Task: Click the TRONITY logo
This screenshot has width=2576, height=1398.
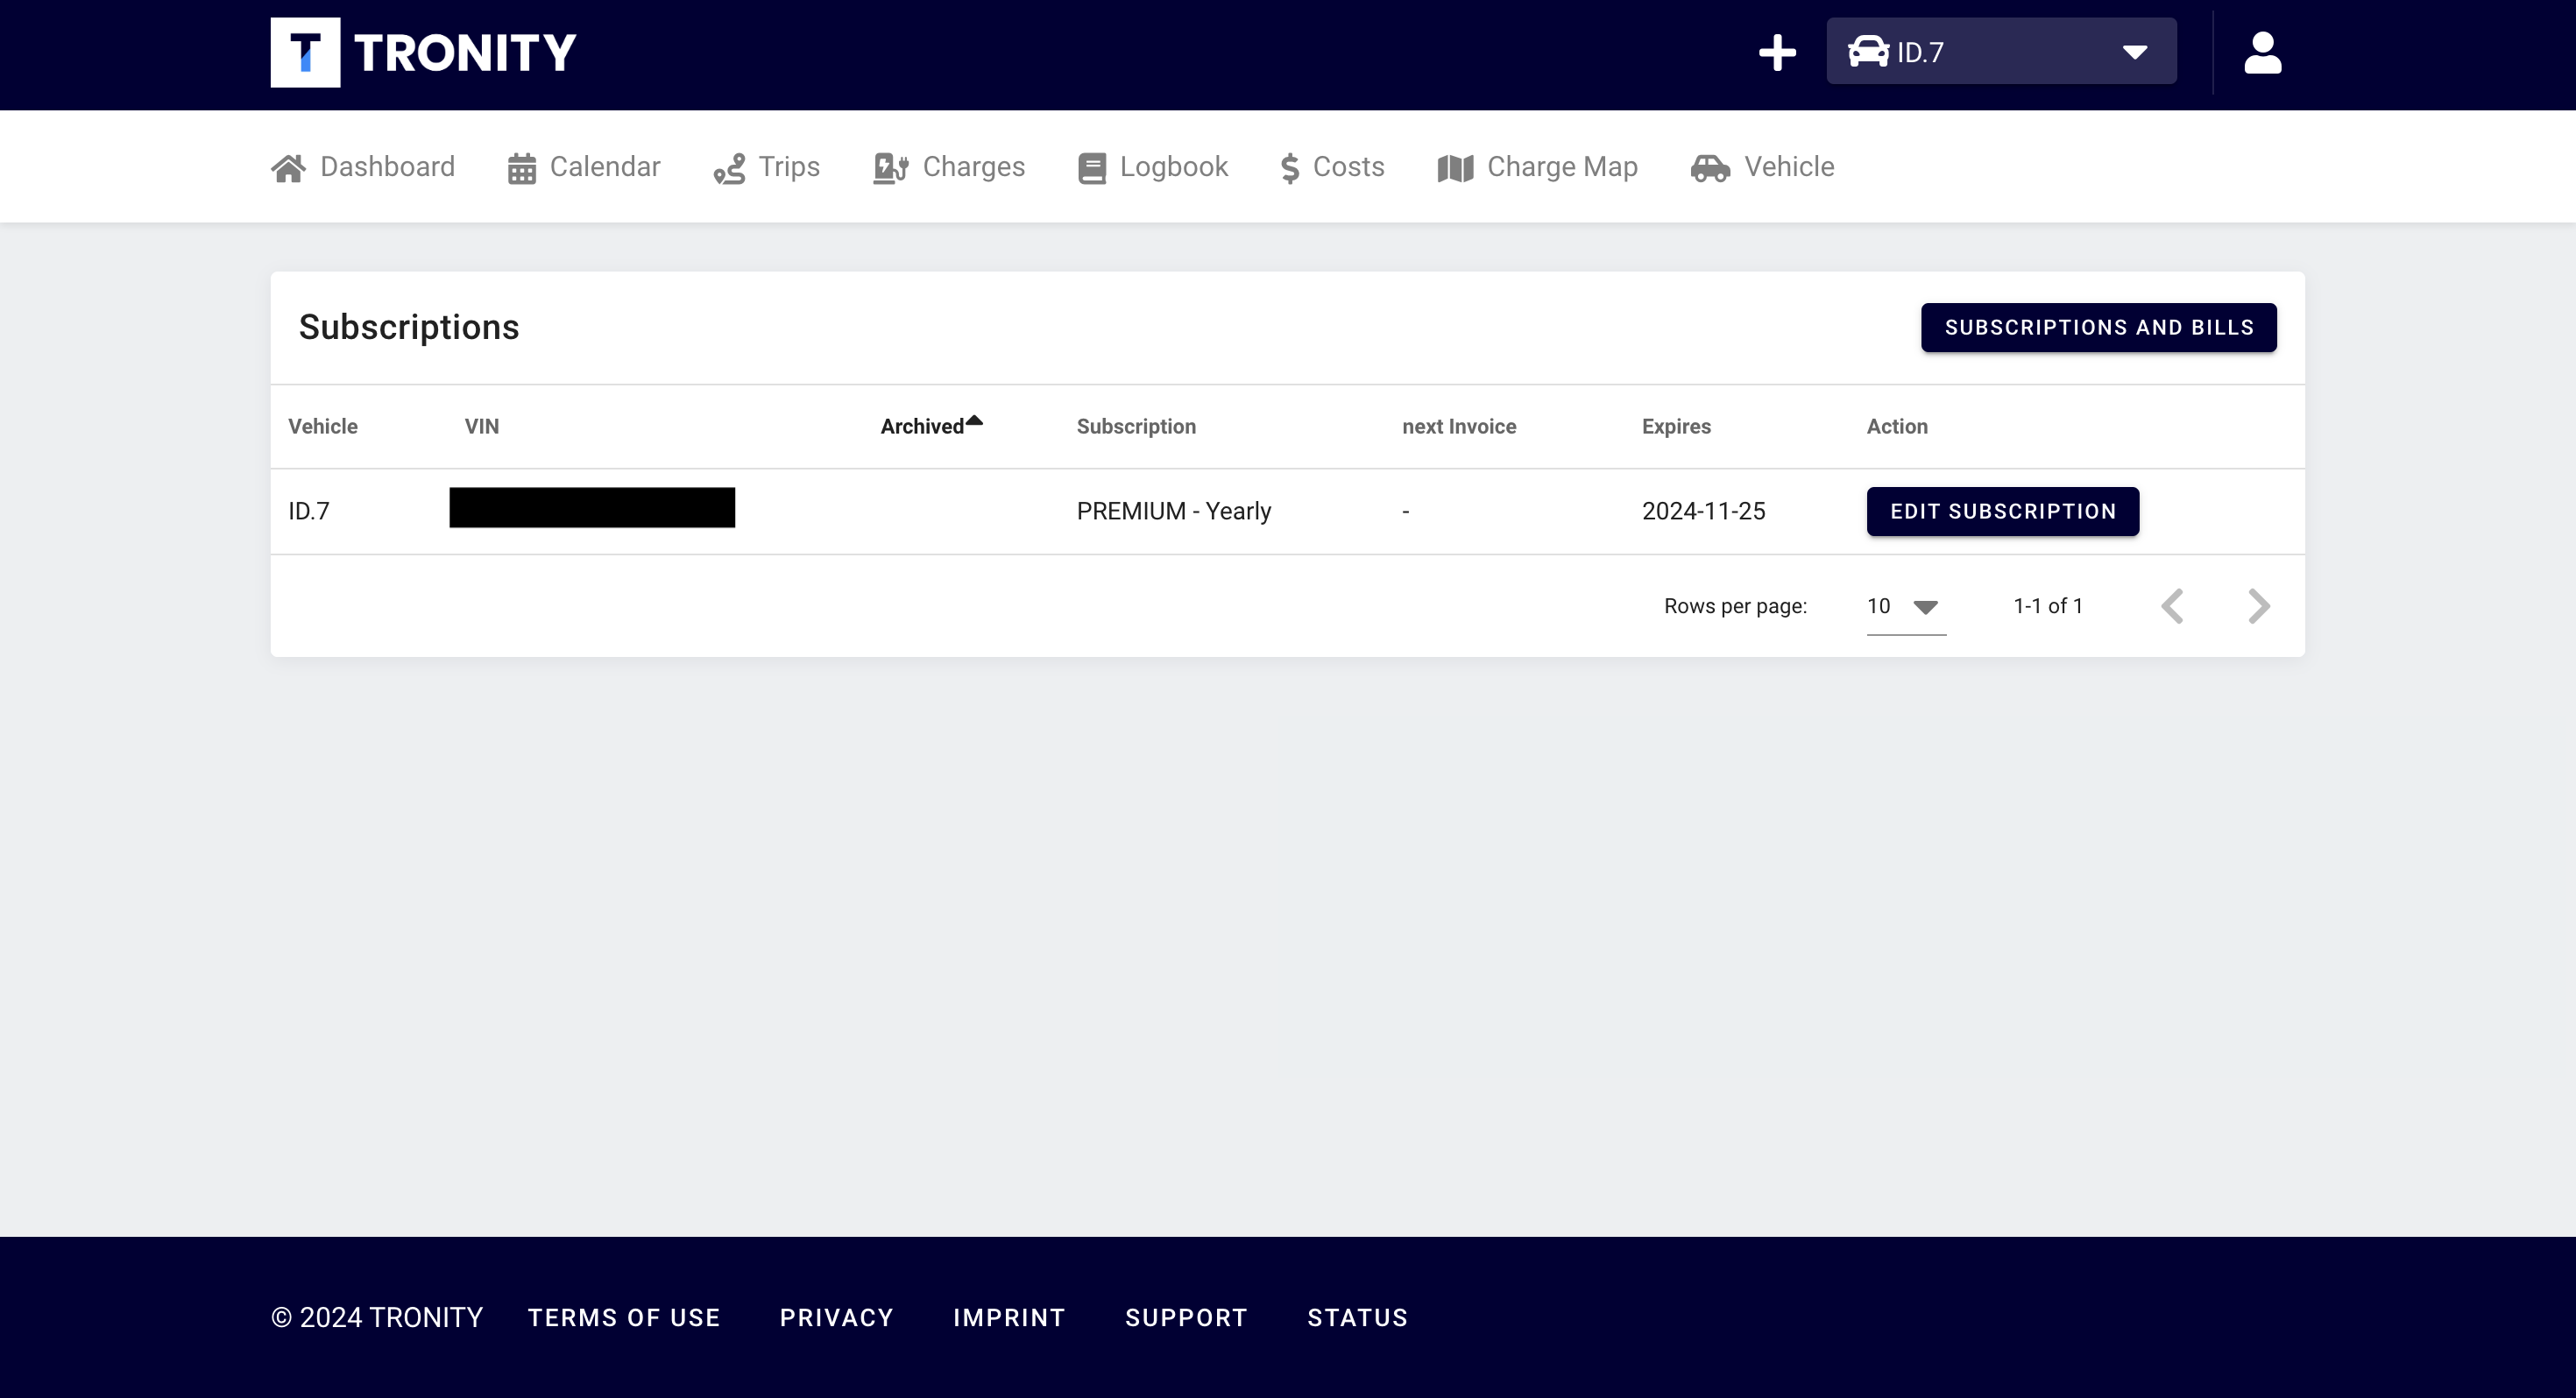Action: pyautogui.click(x=423, y=52)
